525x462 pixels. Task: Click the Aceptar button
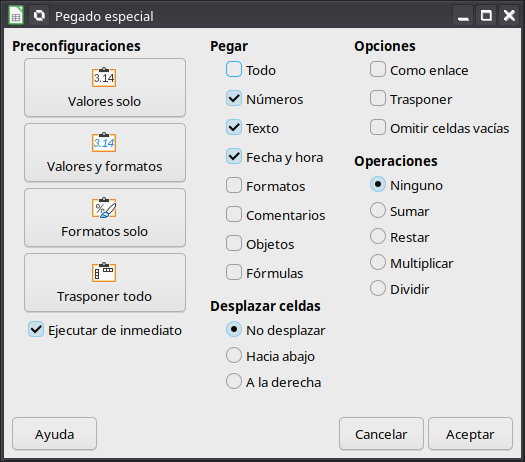pos(470,434)
